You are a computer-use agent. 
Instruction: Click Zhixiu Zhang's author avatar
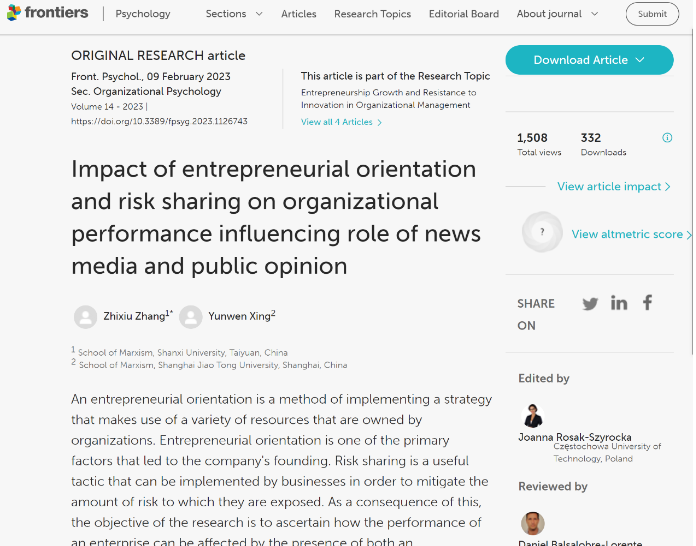coord(86,317)
